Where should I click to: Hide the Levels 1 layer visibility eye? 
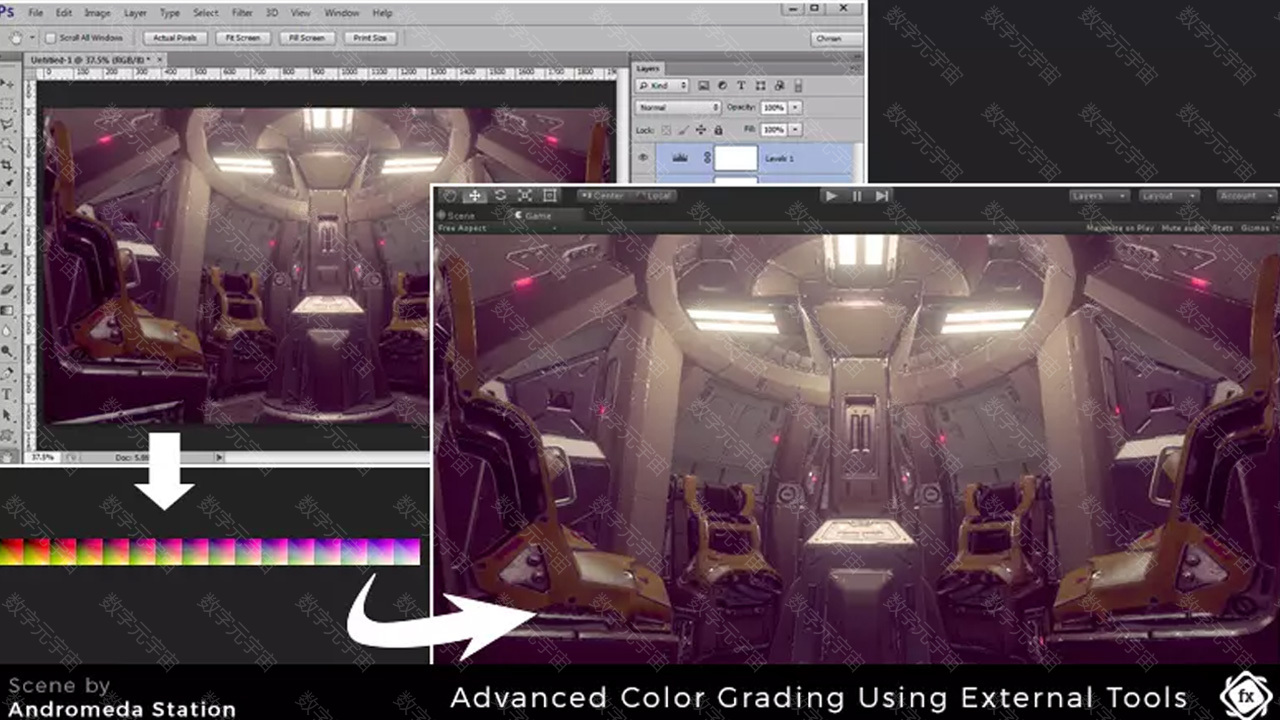point(643,157)
